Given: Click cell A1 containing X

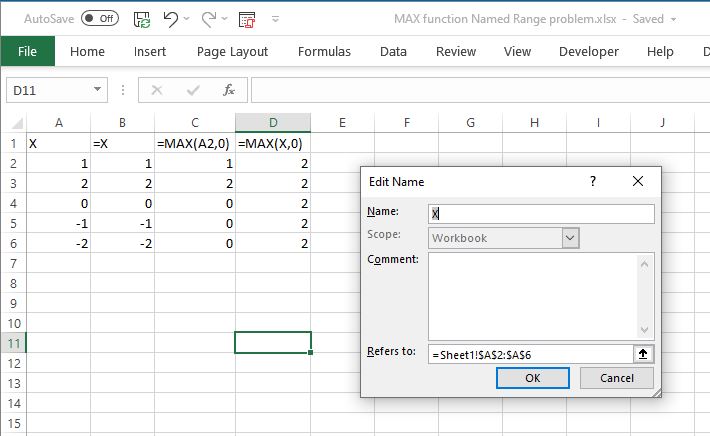Looking at the screenshot, I should click(58, 144).
